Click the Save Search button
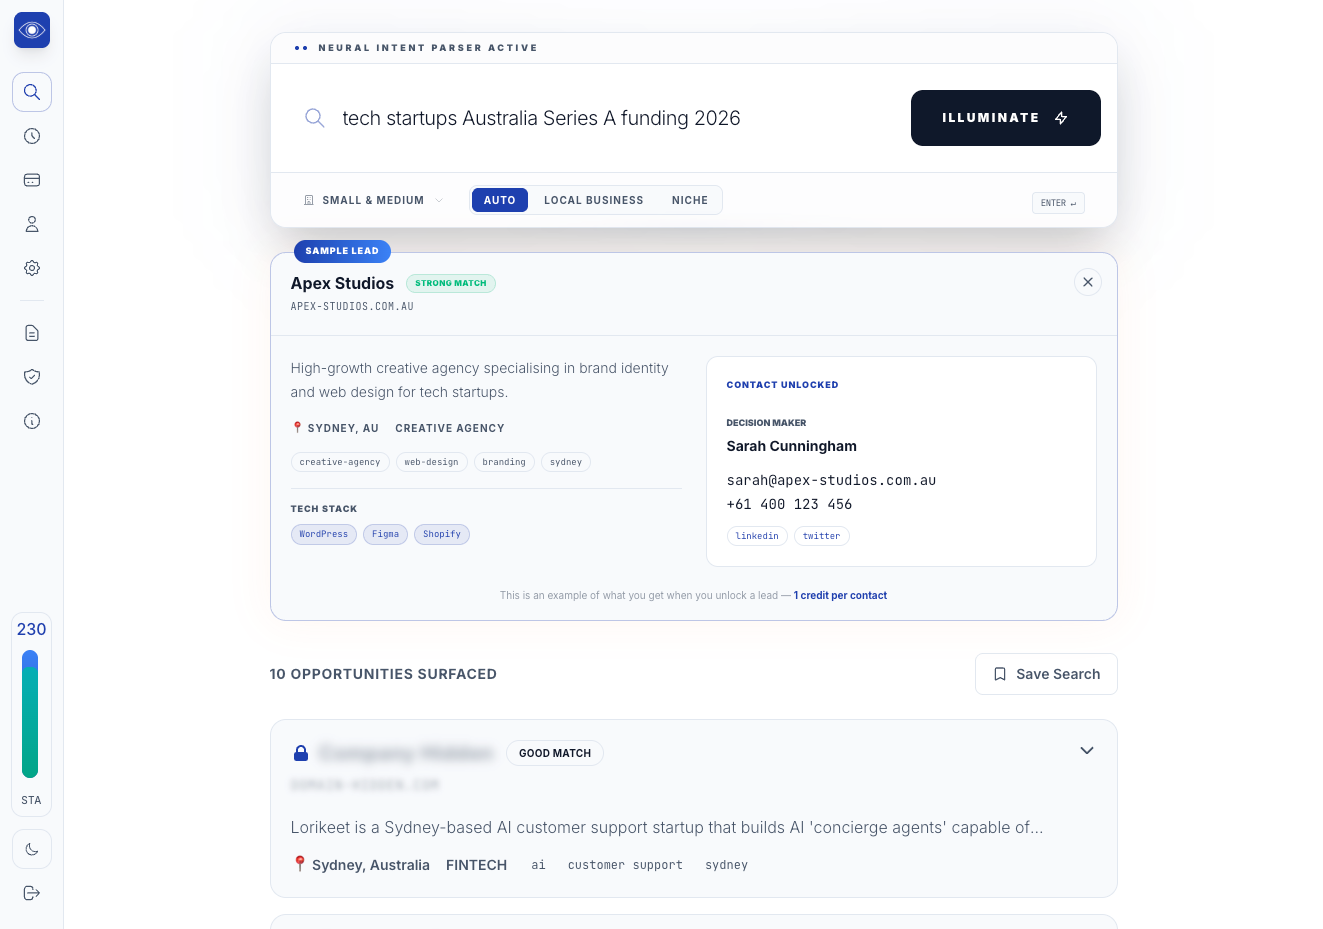 1046,674
